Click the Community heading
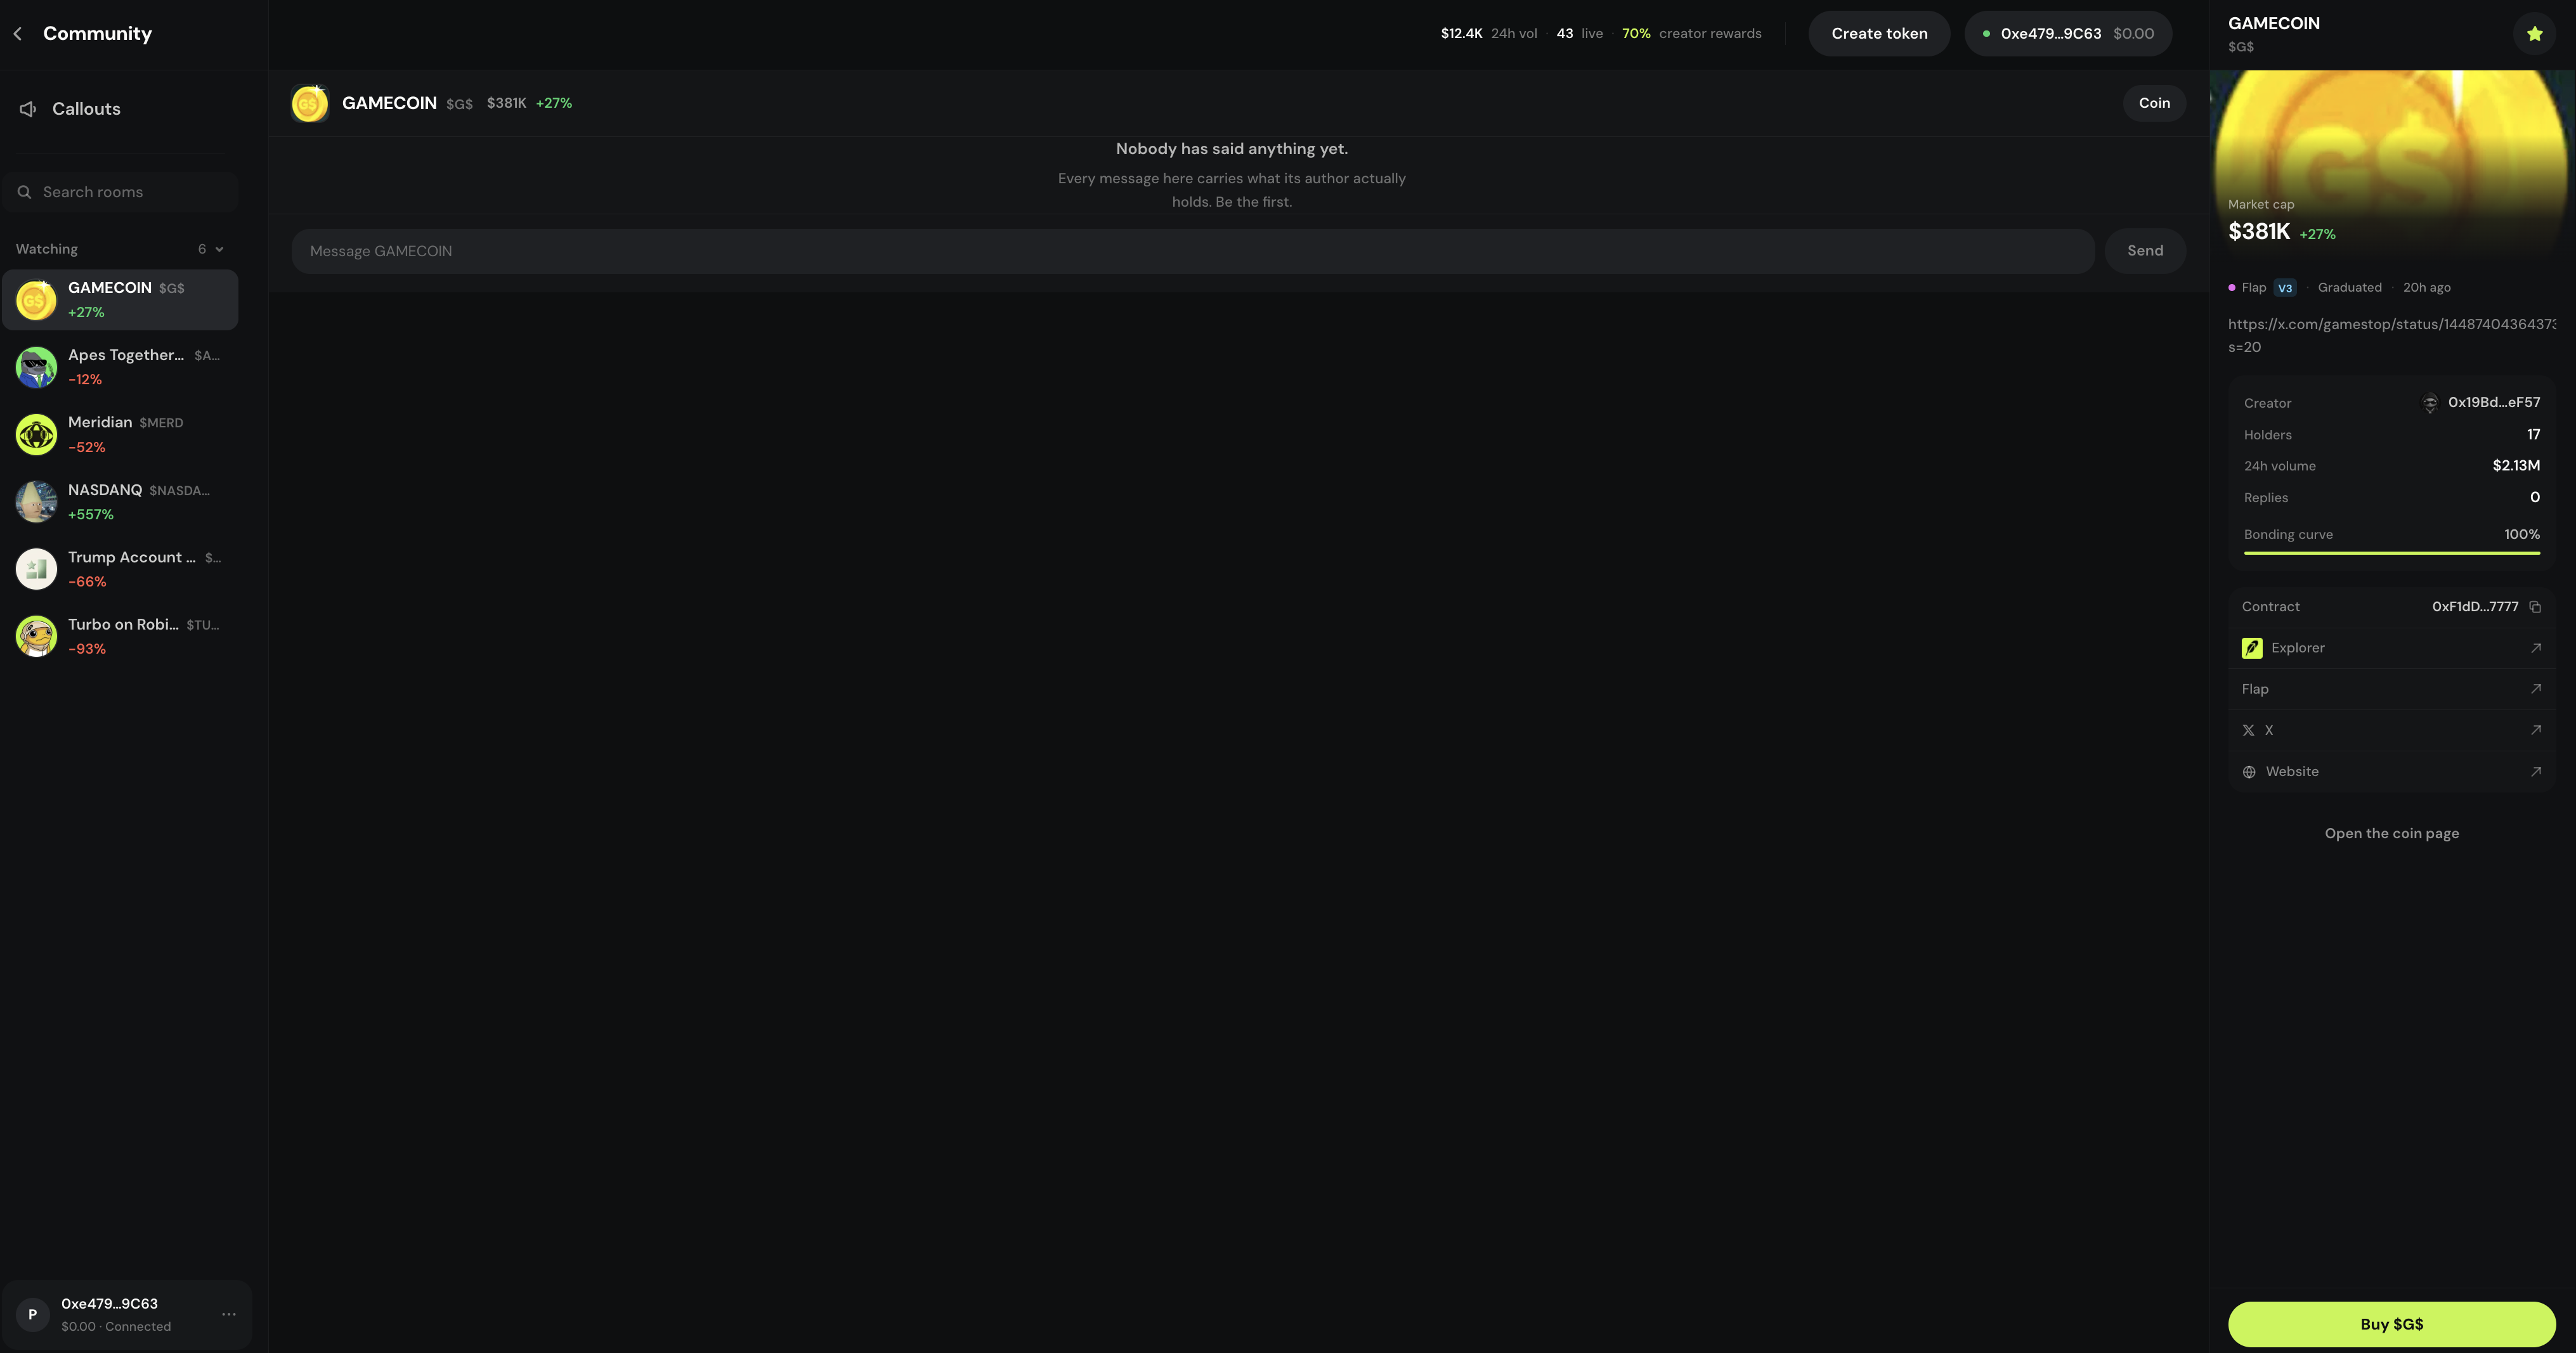 click(x=97, y=34)
